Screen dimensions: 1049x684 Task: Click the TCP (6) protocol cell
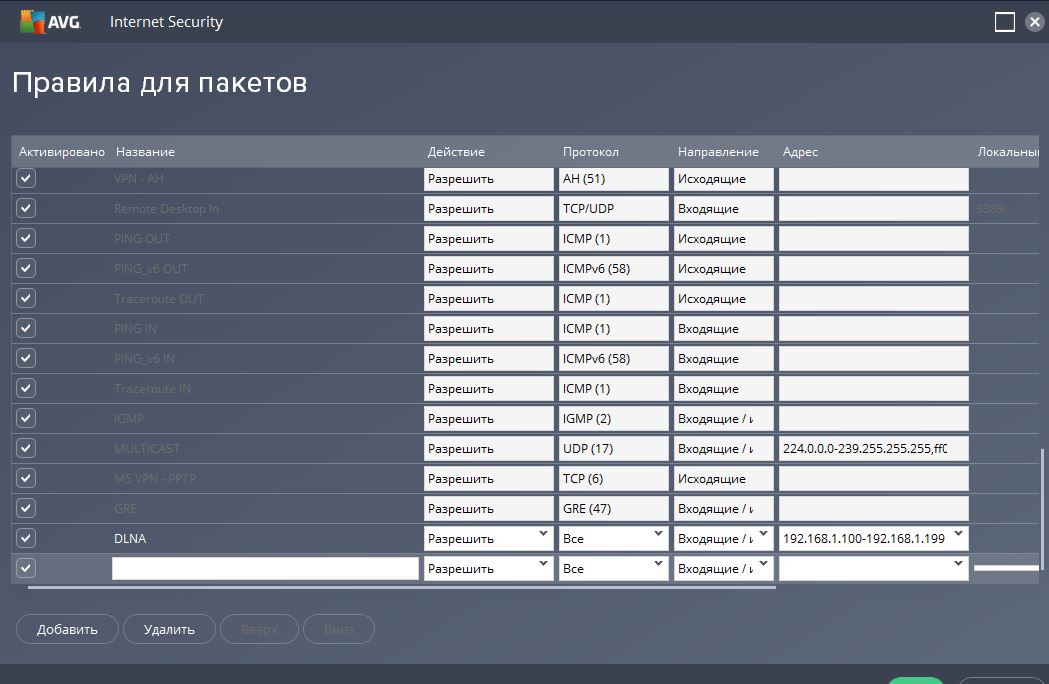click(x=613, y=479)
